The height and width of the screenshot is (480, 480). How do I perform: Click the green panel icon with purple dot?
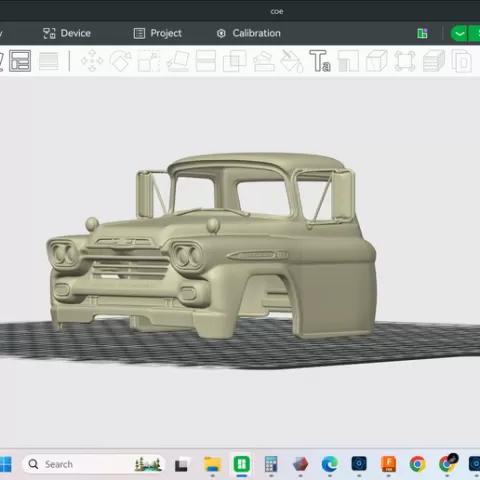click(x=422, y=33)
